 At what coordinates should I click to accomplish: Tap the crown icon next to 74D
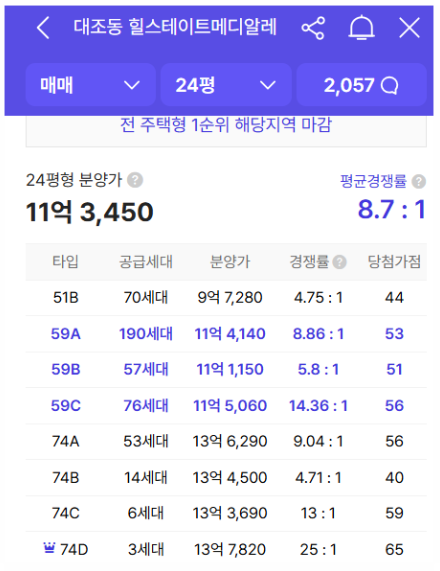(49, 547)
